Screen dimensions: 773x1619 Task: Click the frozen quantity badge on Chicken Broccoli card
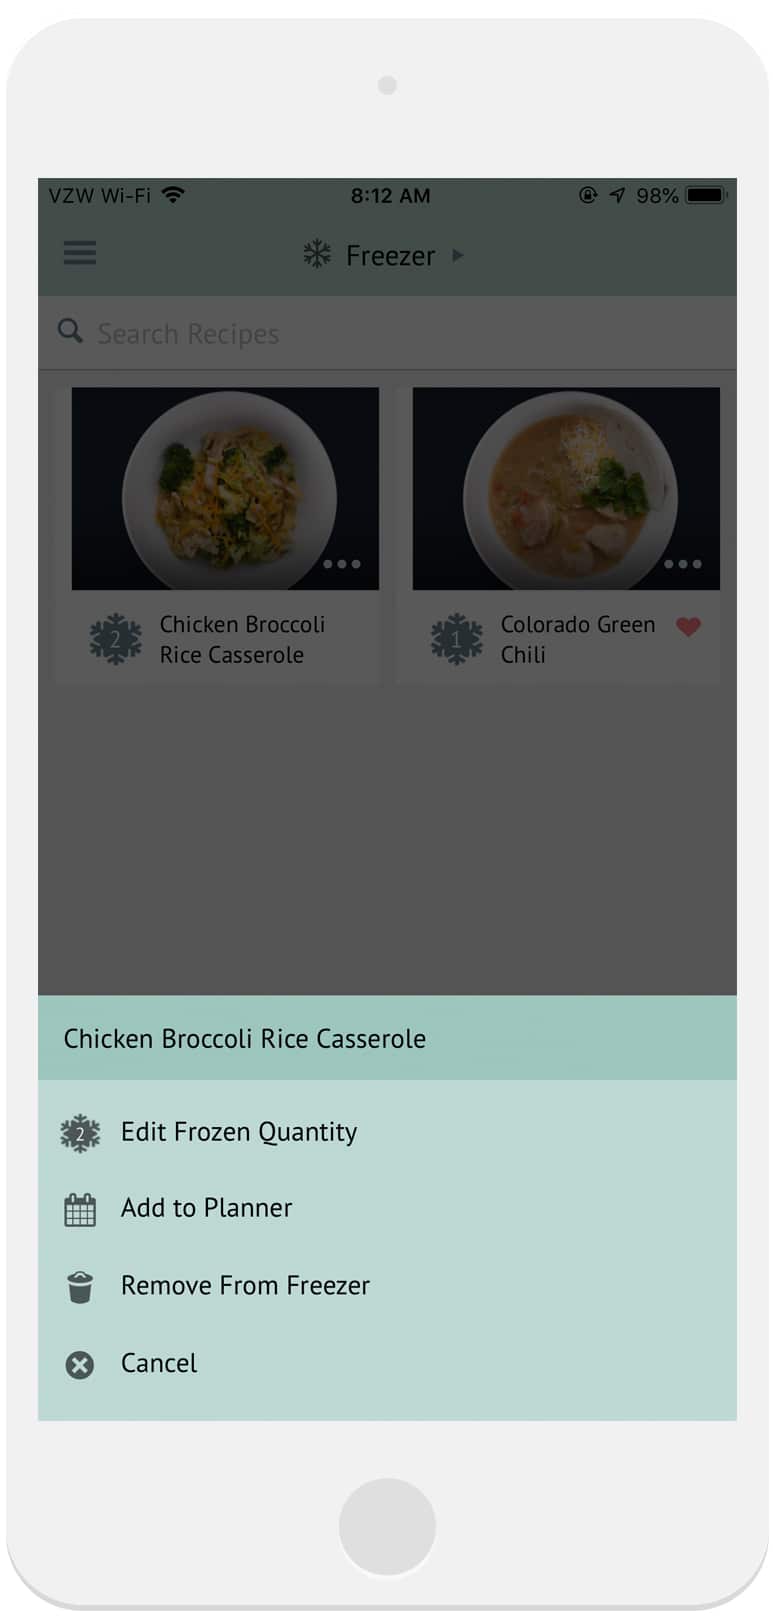coord(115,639)
